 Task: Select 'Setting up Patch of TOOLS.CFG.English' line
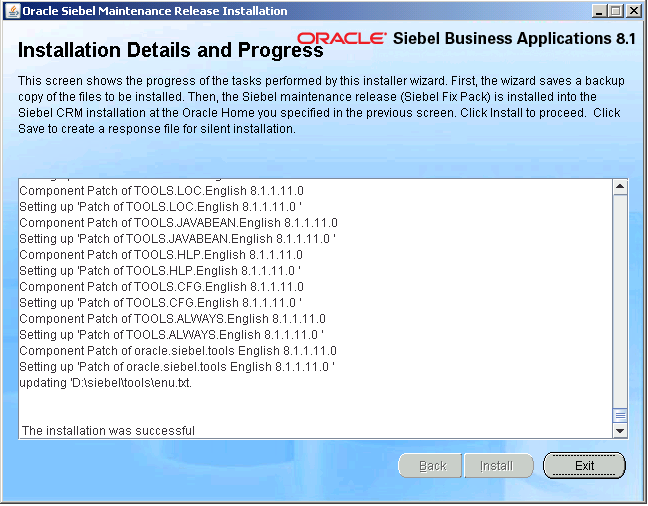(160, 303)
